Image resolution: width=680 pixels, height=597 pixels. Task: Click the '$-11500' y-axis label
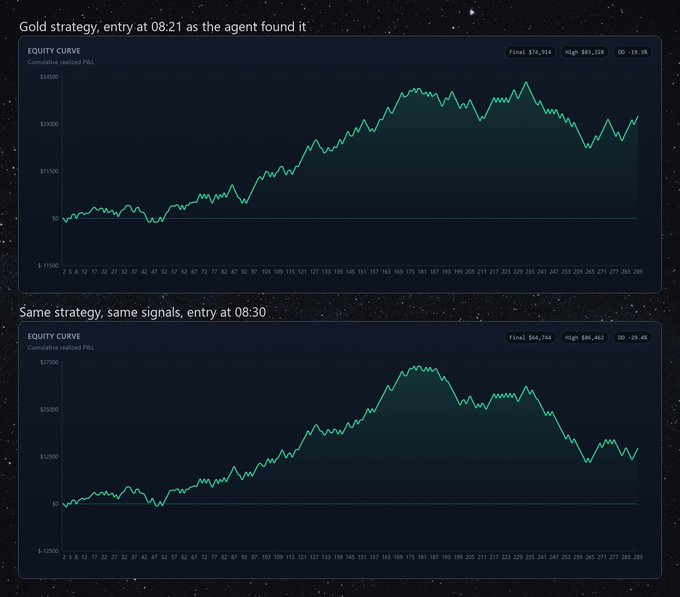click(x=48, y=265)
